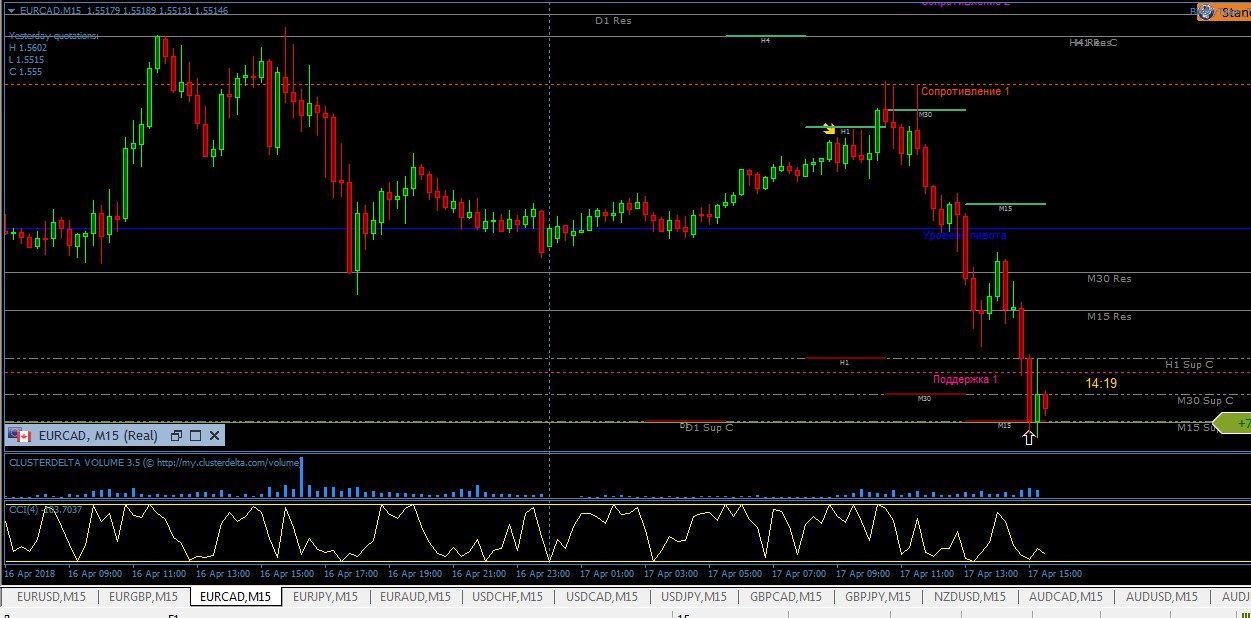Click the CCI(4) indicator label
The height and width of the screenshot is (618, 1251).
pos(46,509)
